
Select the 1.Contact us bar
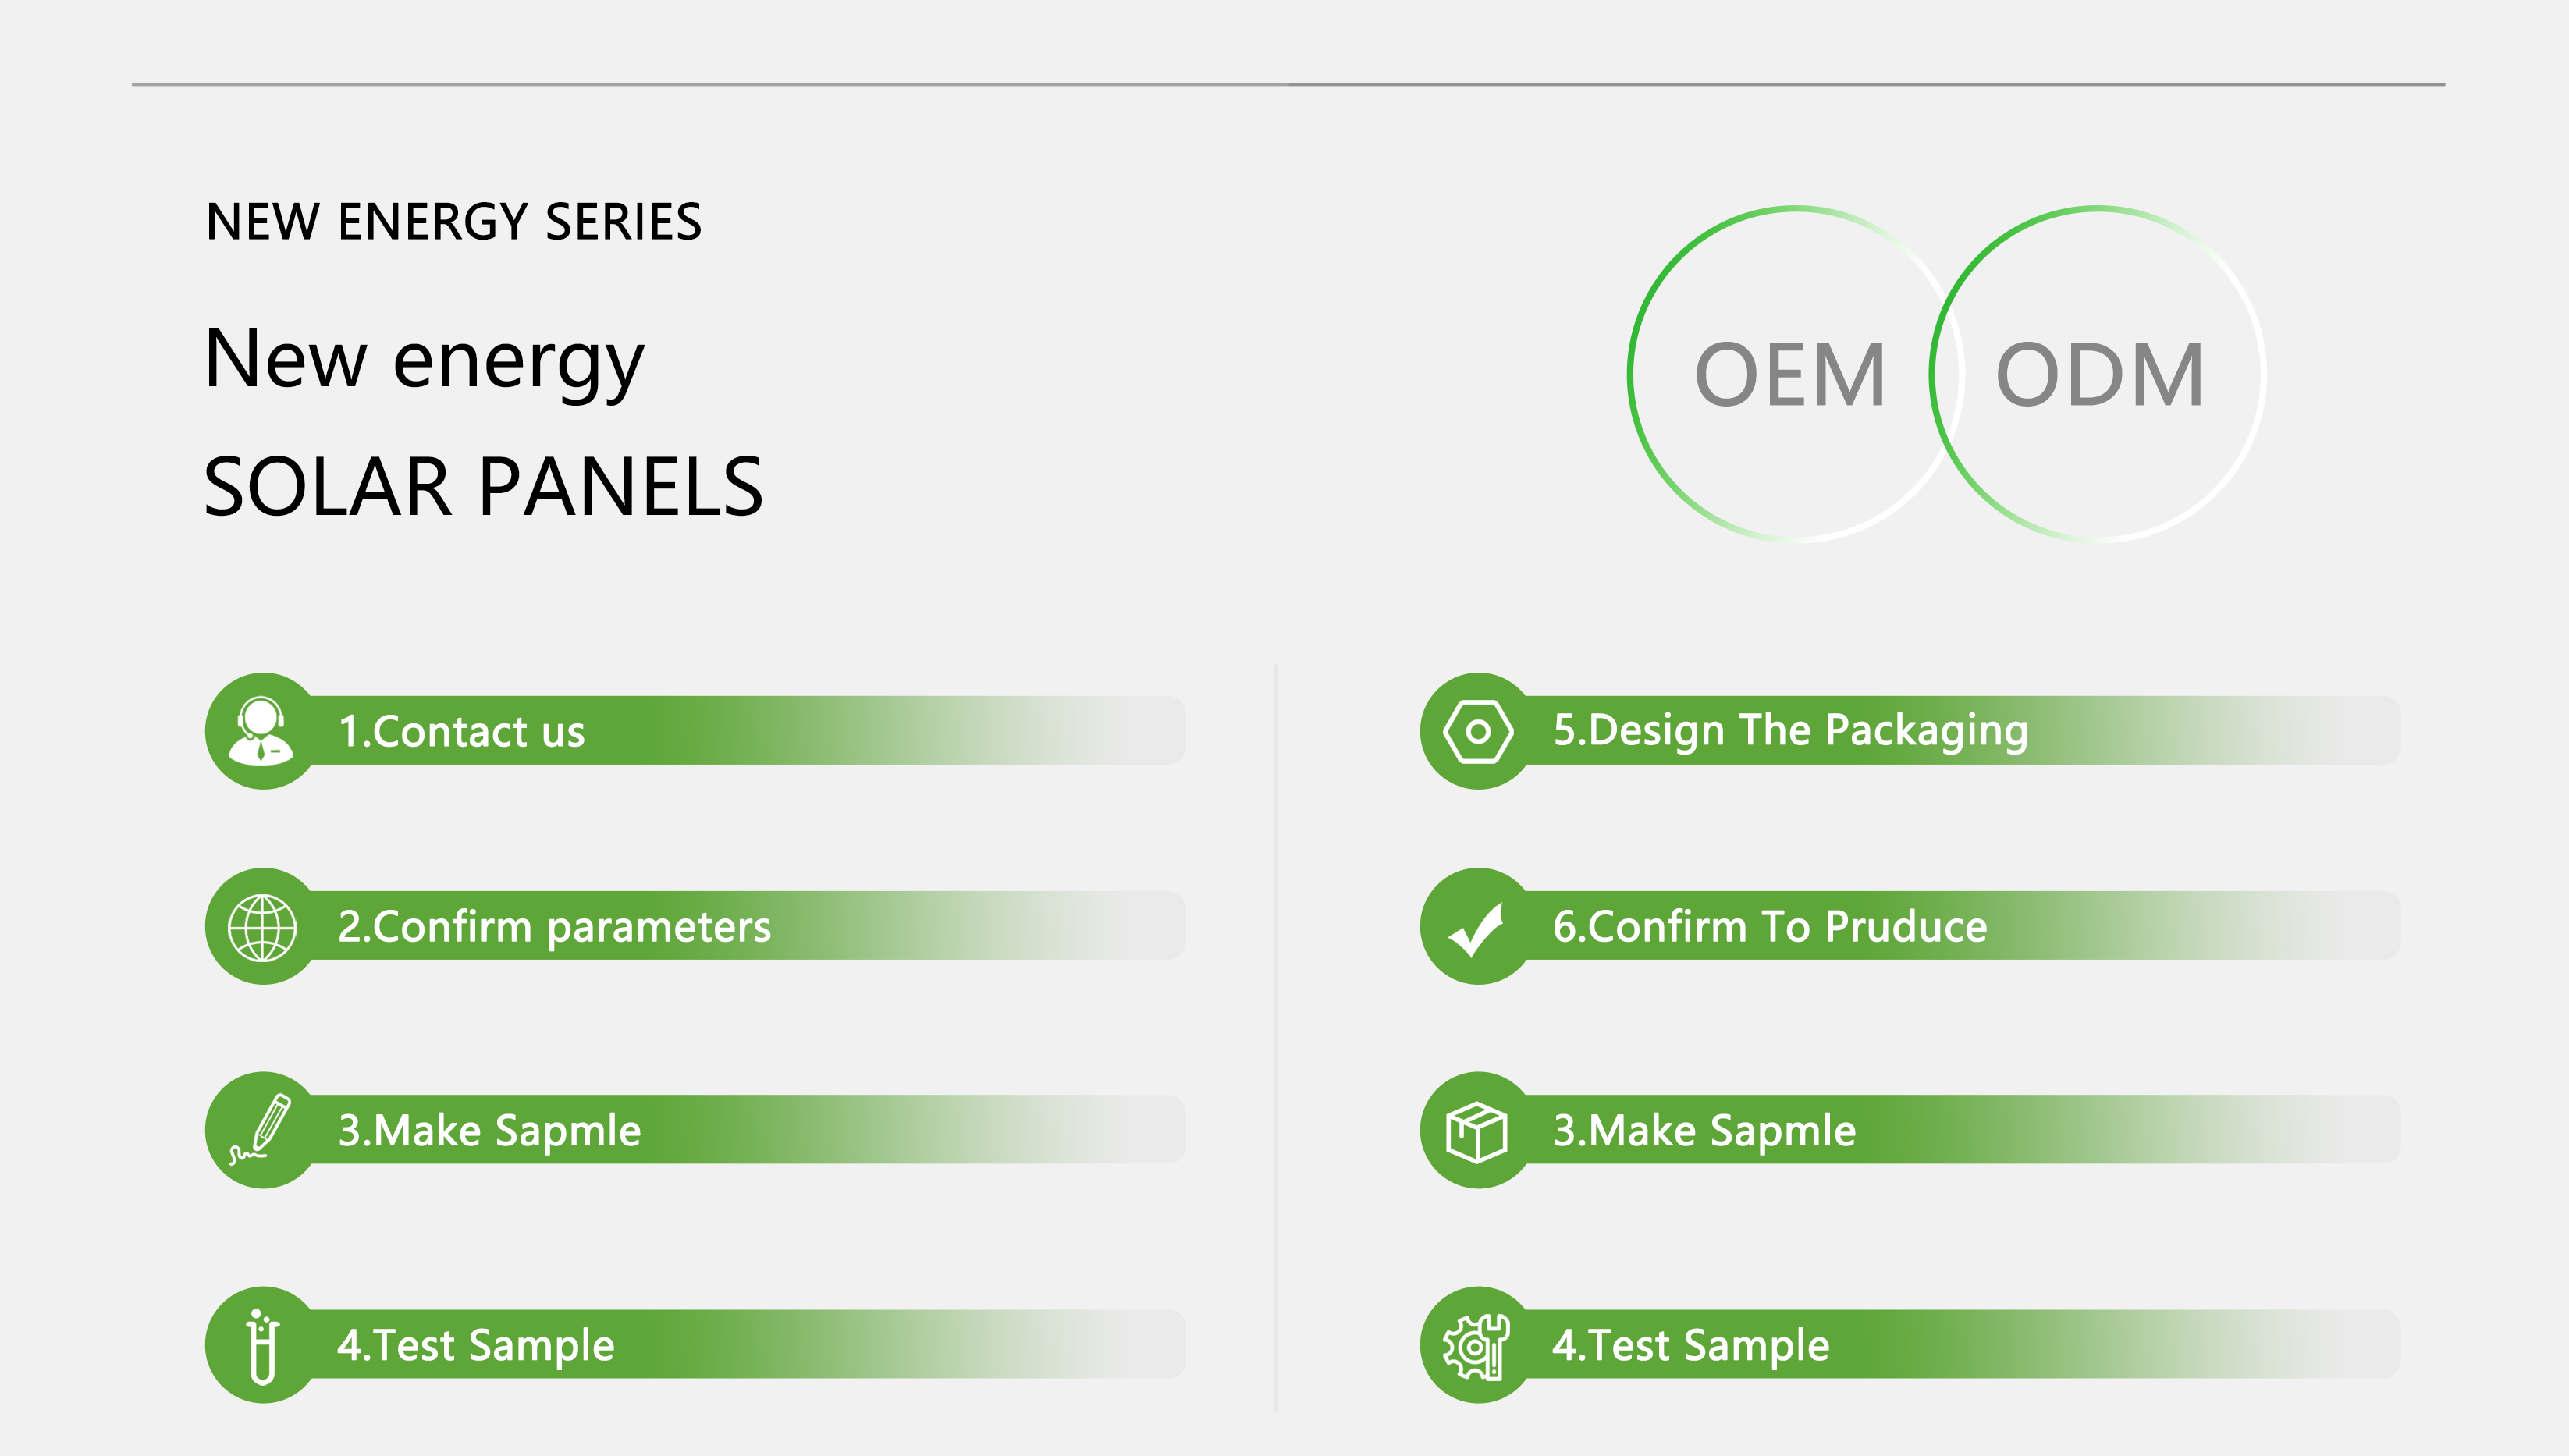point(696,731)
